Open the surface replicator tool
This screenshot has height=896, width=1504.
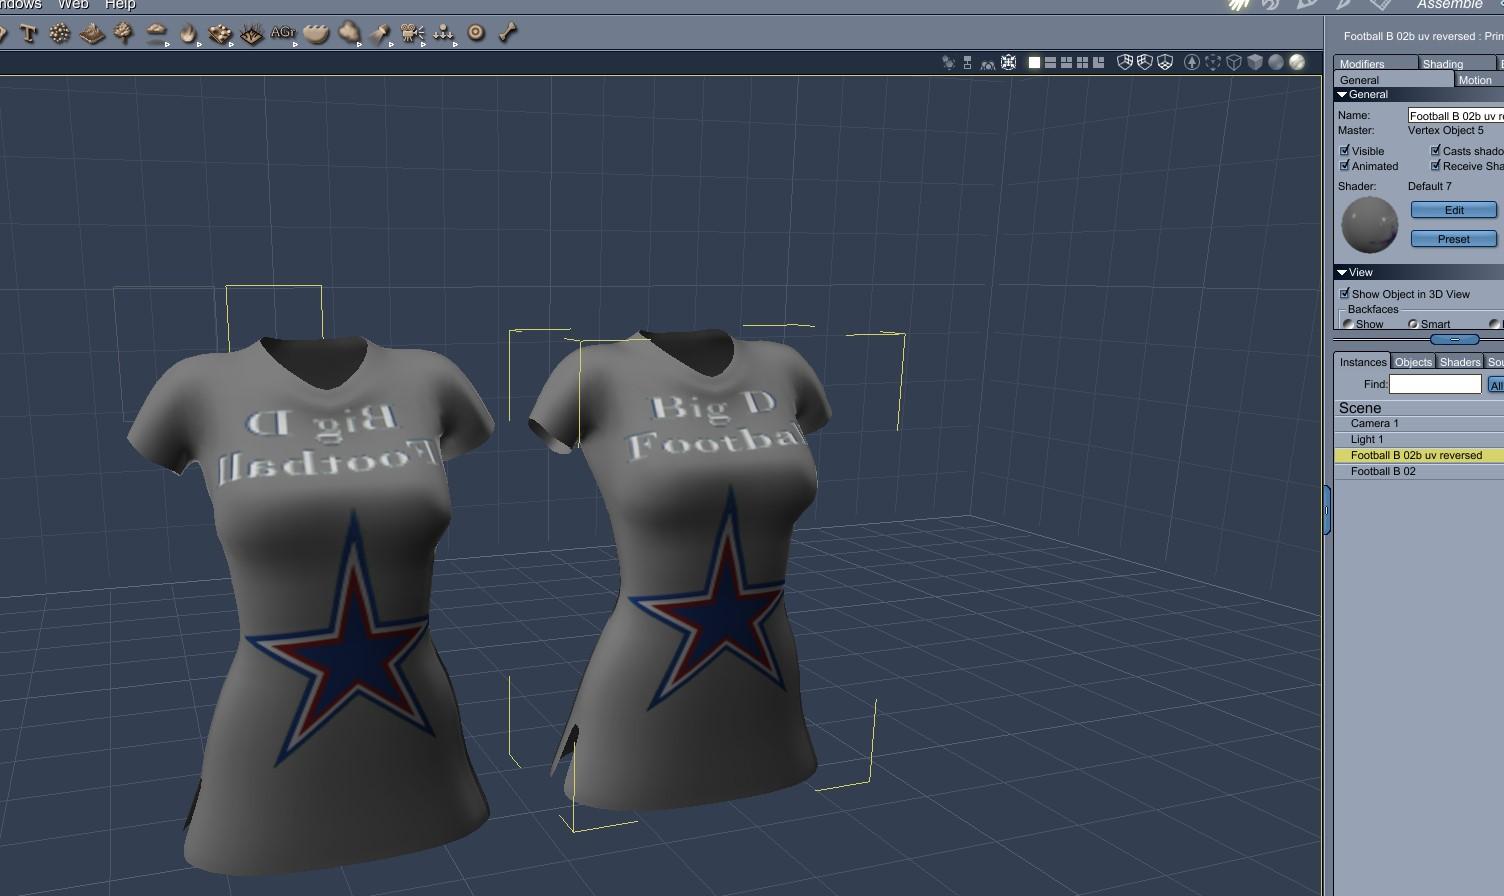click(220, 34)
